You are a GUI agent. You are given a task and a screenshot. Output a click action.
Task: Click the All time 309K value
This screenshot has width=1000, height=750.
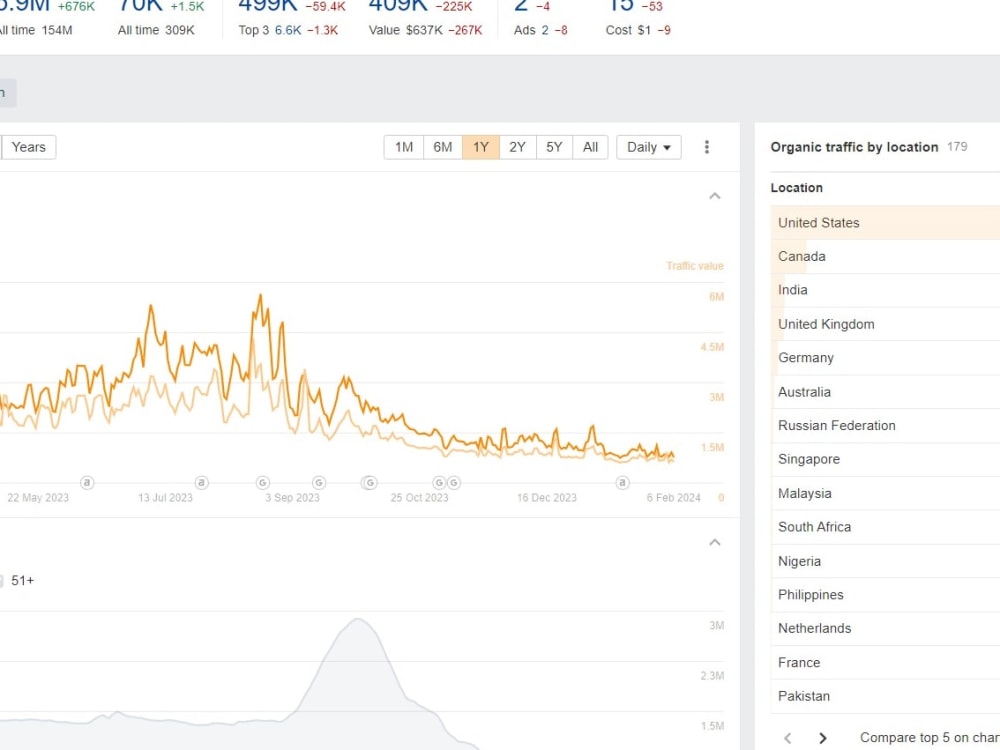point(156,30)
